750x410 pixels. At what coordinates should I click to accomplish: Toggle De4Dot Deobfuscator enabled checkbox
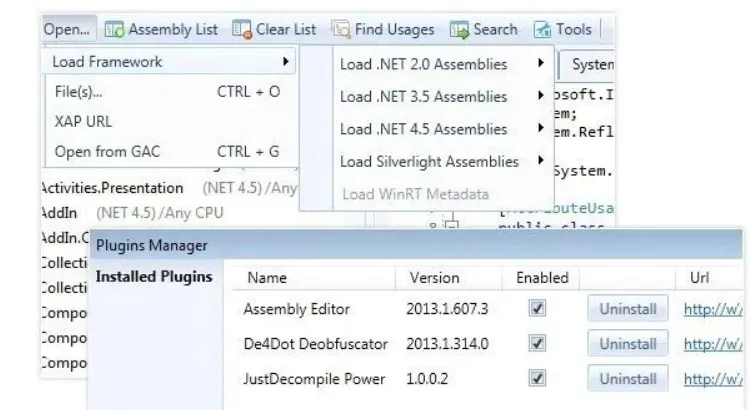[x=537, y=343]
